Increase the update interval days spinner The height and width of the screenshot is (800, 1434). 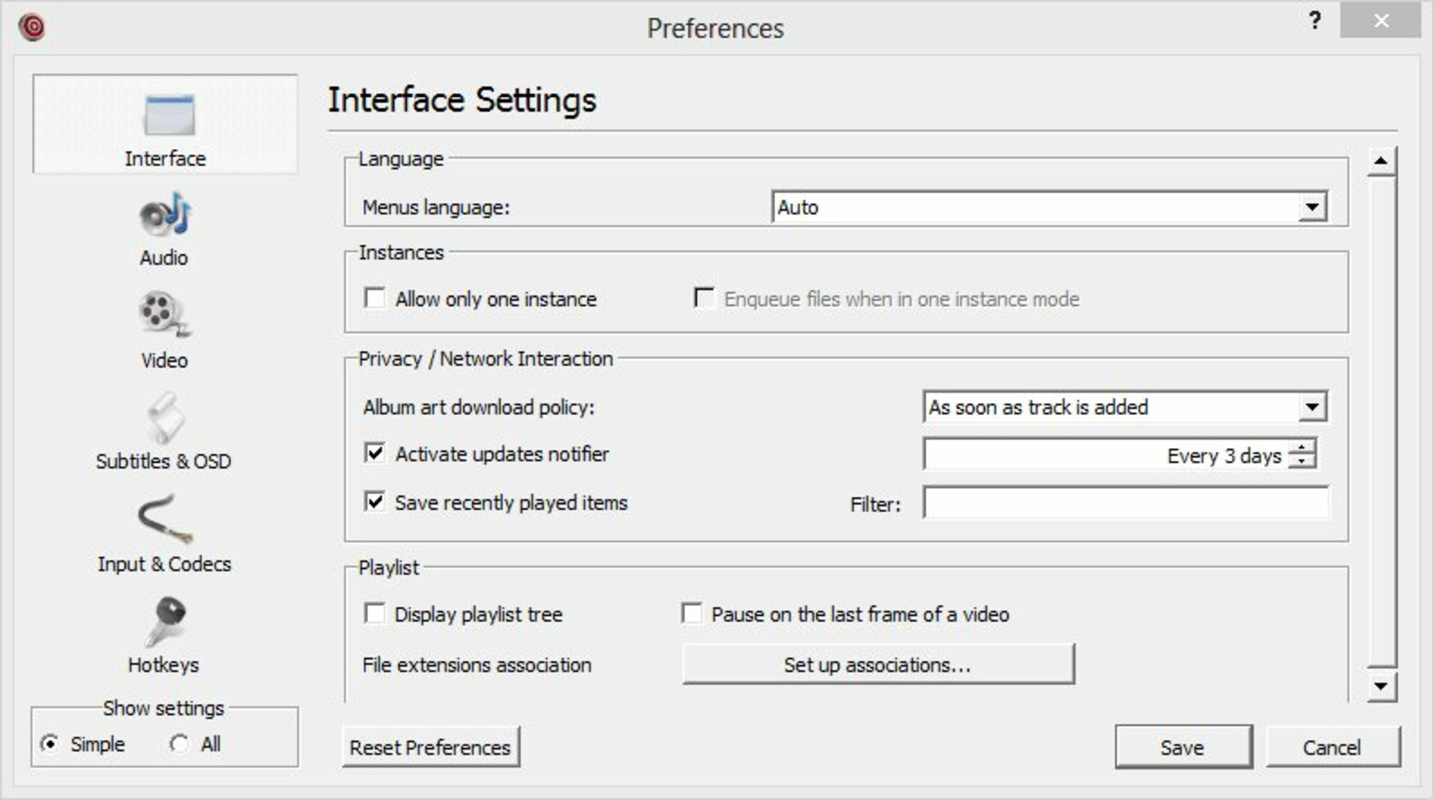1302,448
